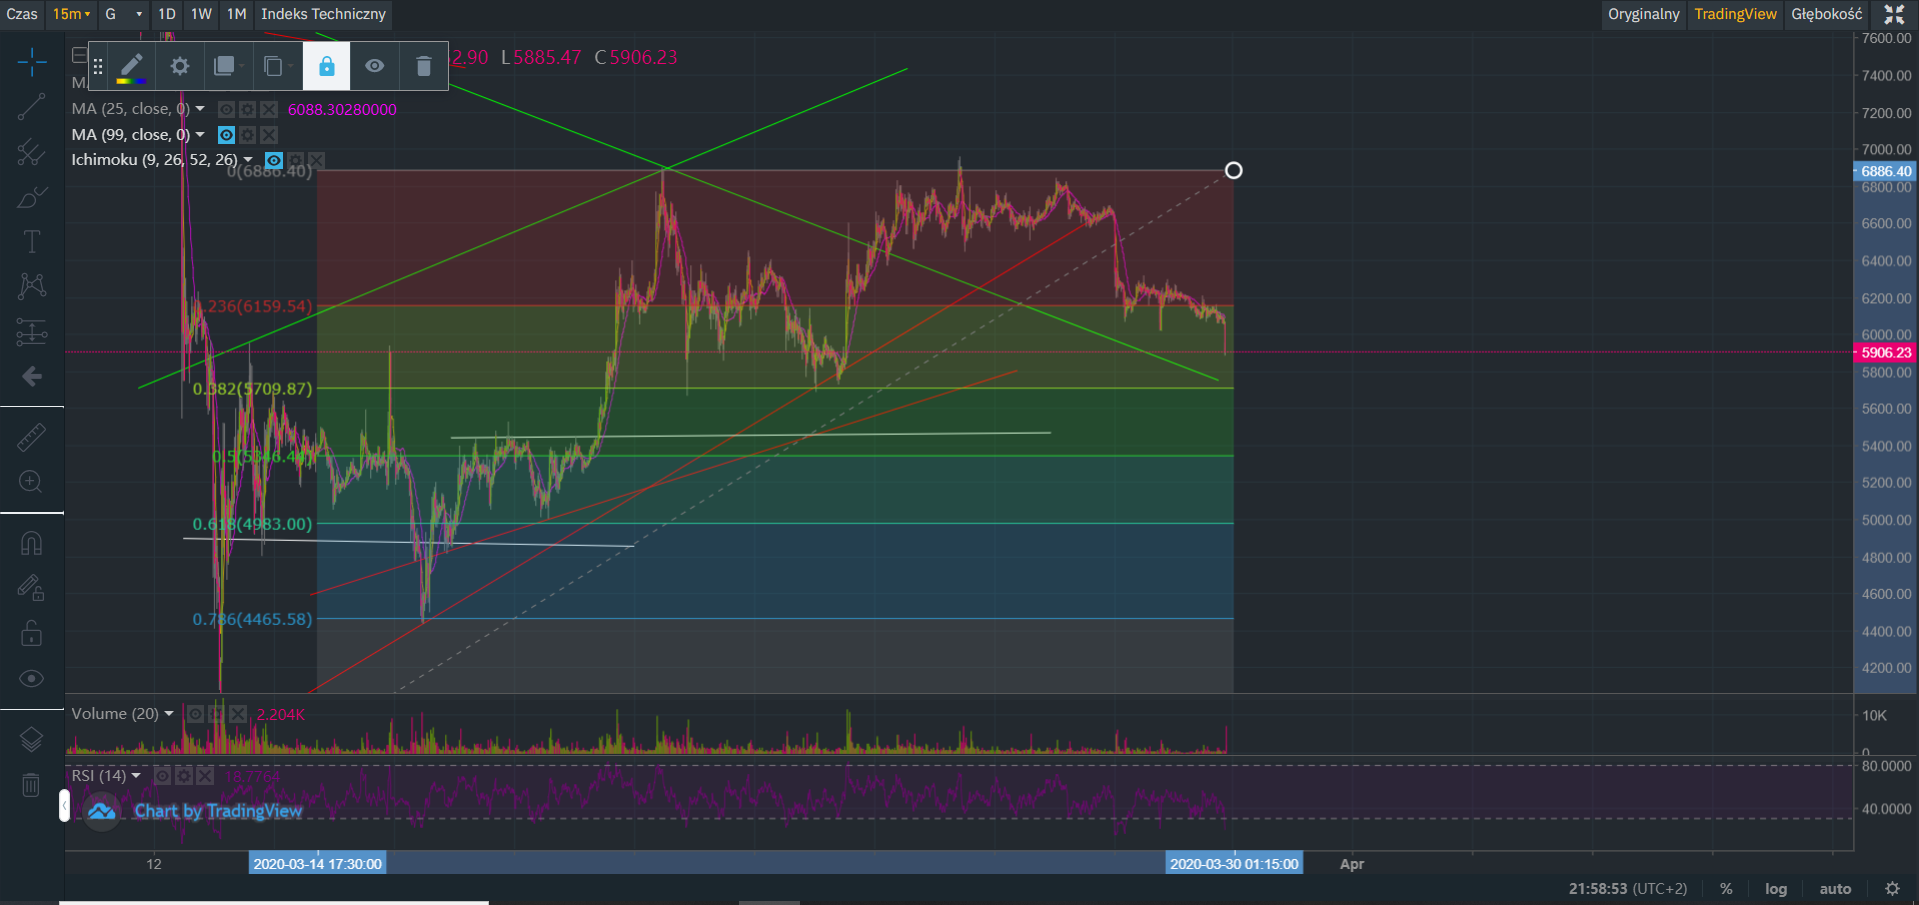Open the 15m interval dropdown
1919x905 pixels.
71,14
